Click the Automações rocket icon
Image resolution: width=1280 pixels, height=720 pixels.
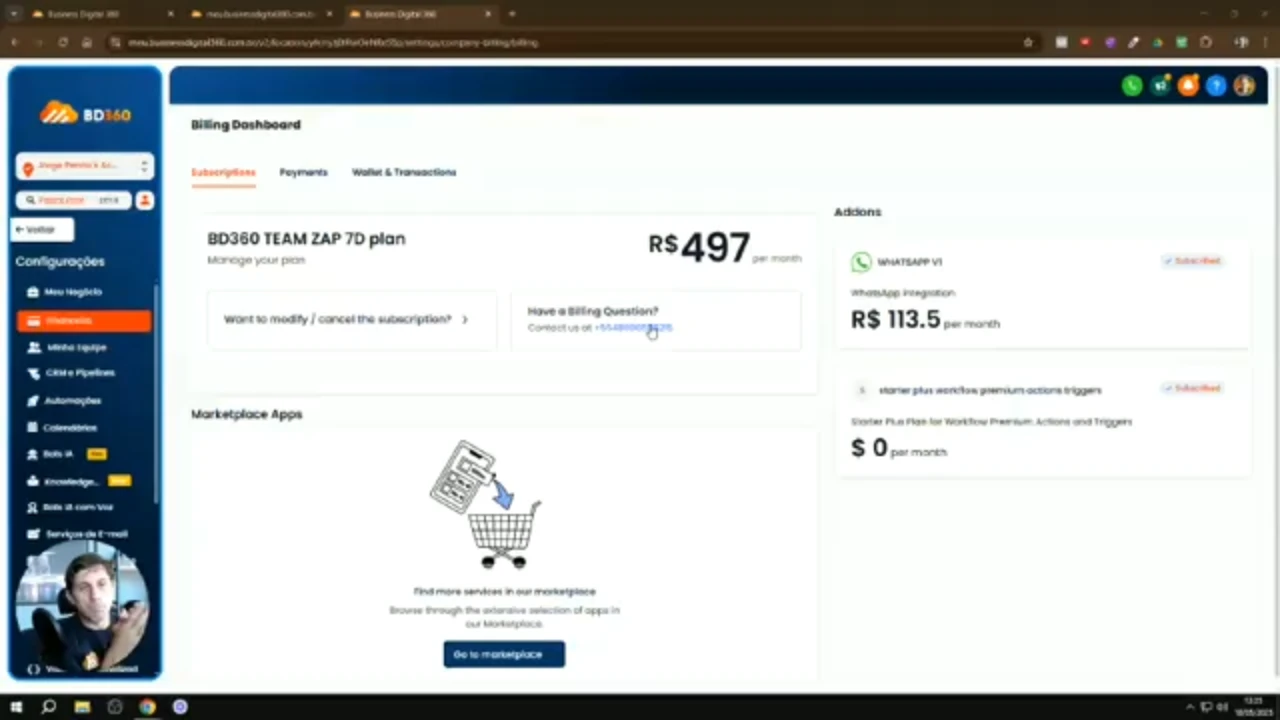click(34, 400)
